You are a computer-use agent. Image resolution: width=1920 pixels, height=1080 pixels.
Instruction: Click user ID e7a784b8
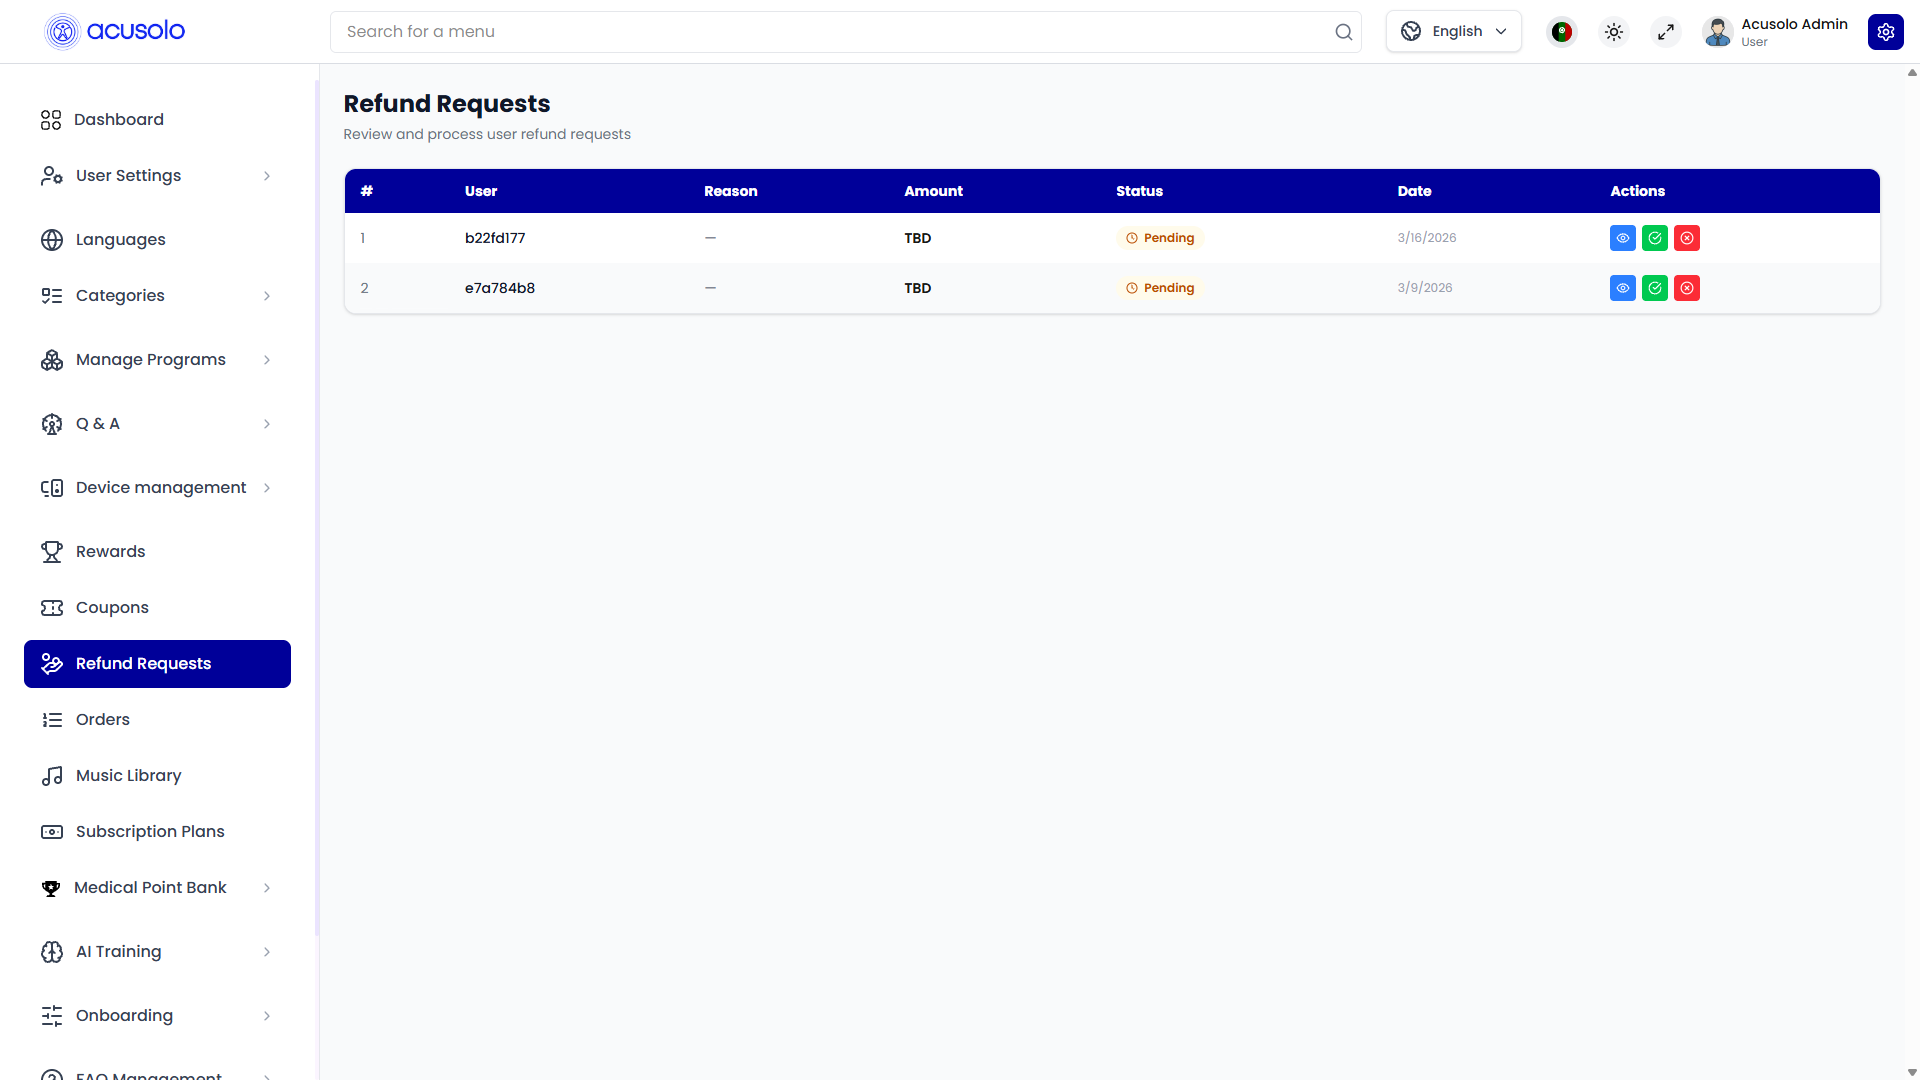pos(500,288)
